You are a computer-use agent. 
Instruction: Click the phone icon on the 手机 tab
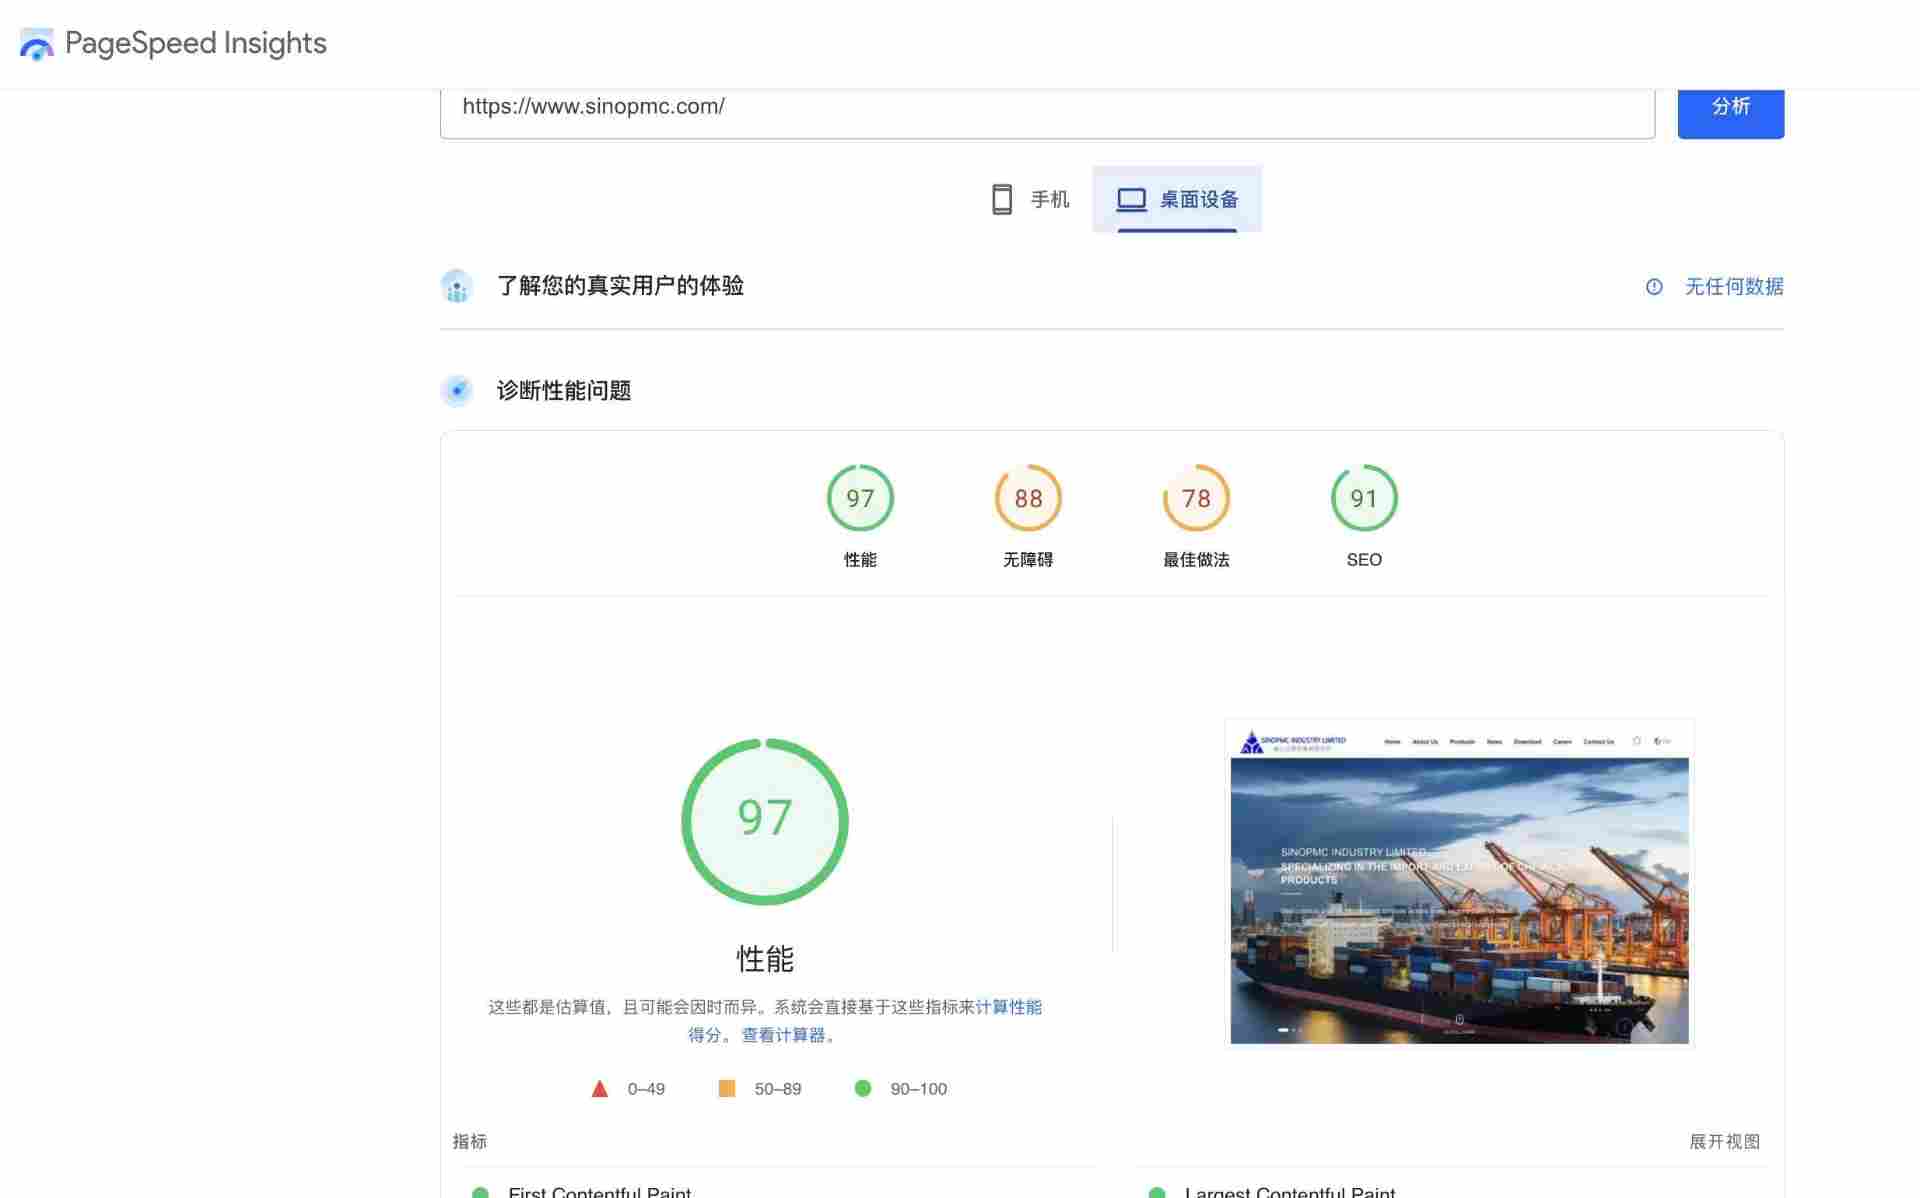click(1002, 199)
